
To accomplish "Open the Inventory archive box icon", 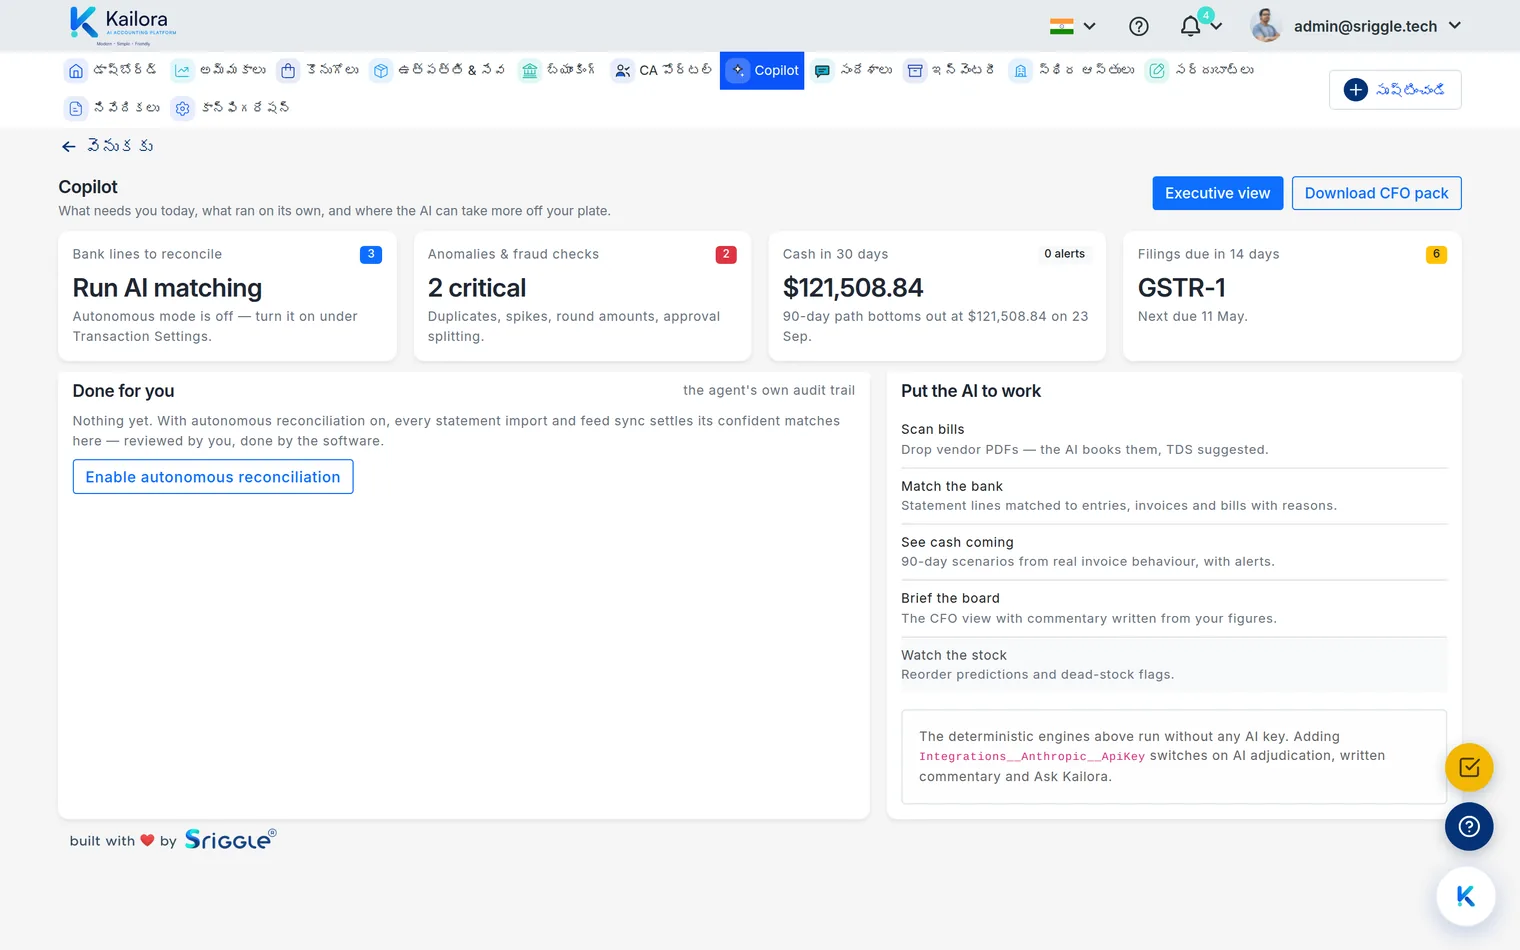I will 915,71.
